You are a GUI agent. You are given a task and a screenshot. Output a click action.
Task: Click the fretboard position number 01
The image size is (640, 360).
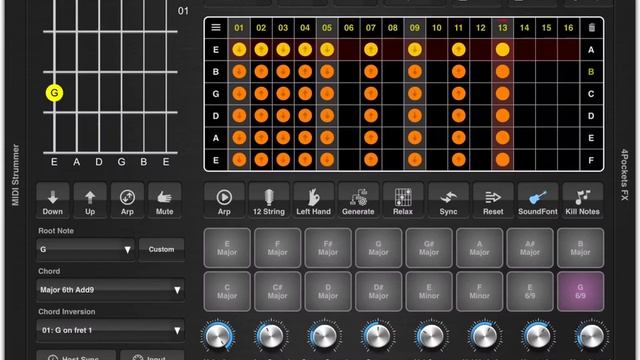click(x=183, y=11)
